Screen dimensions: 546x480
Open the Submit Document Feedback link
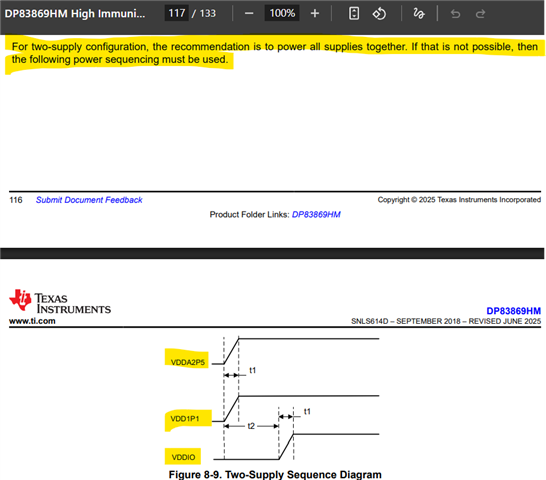click(89, 200)
